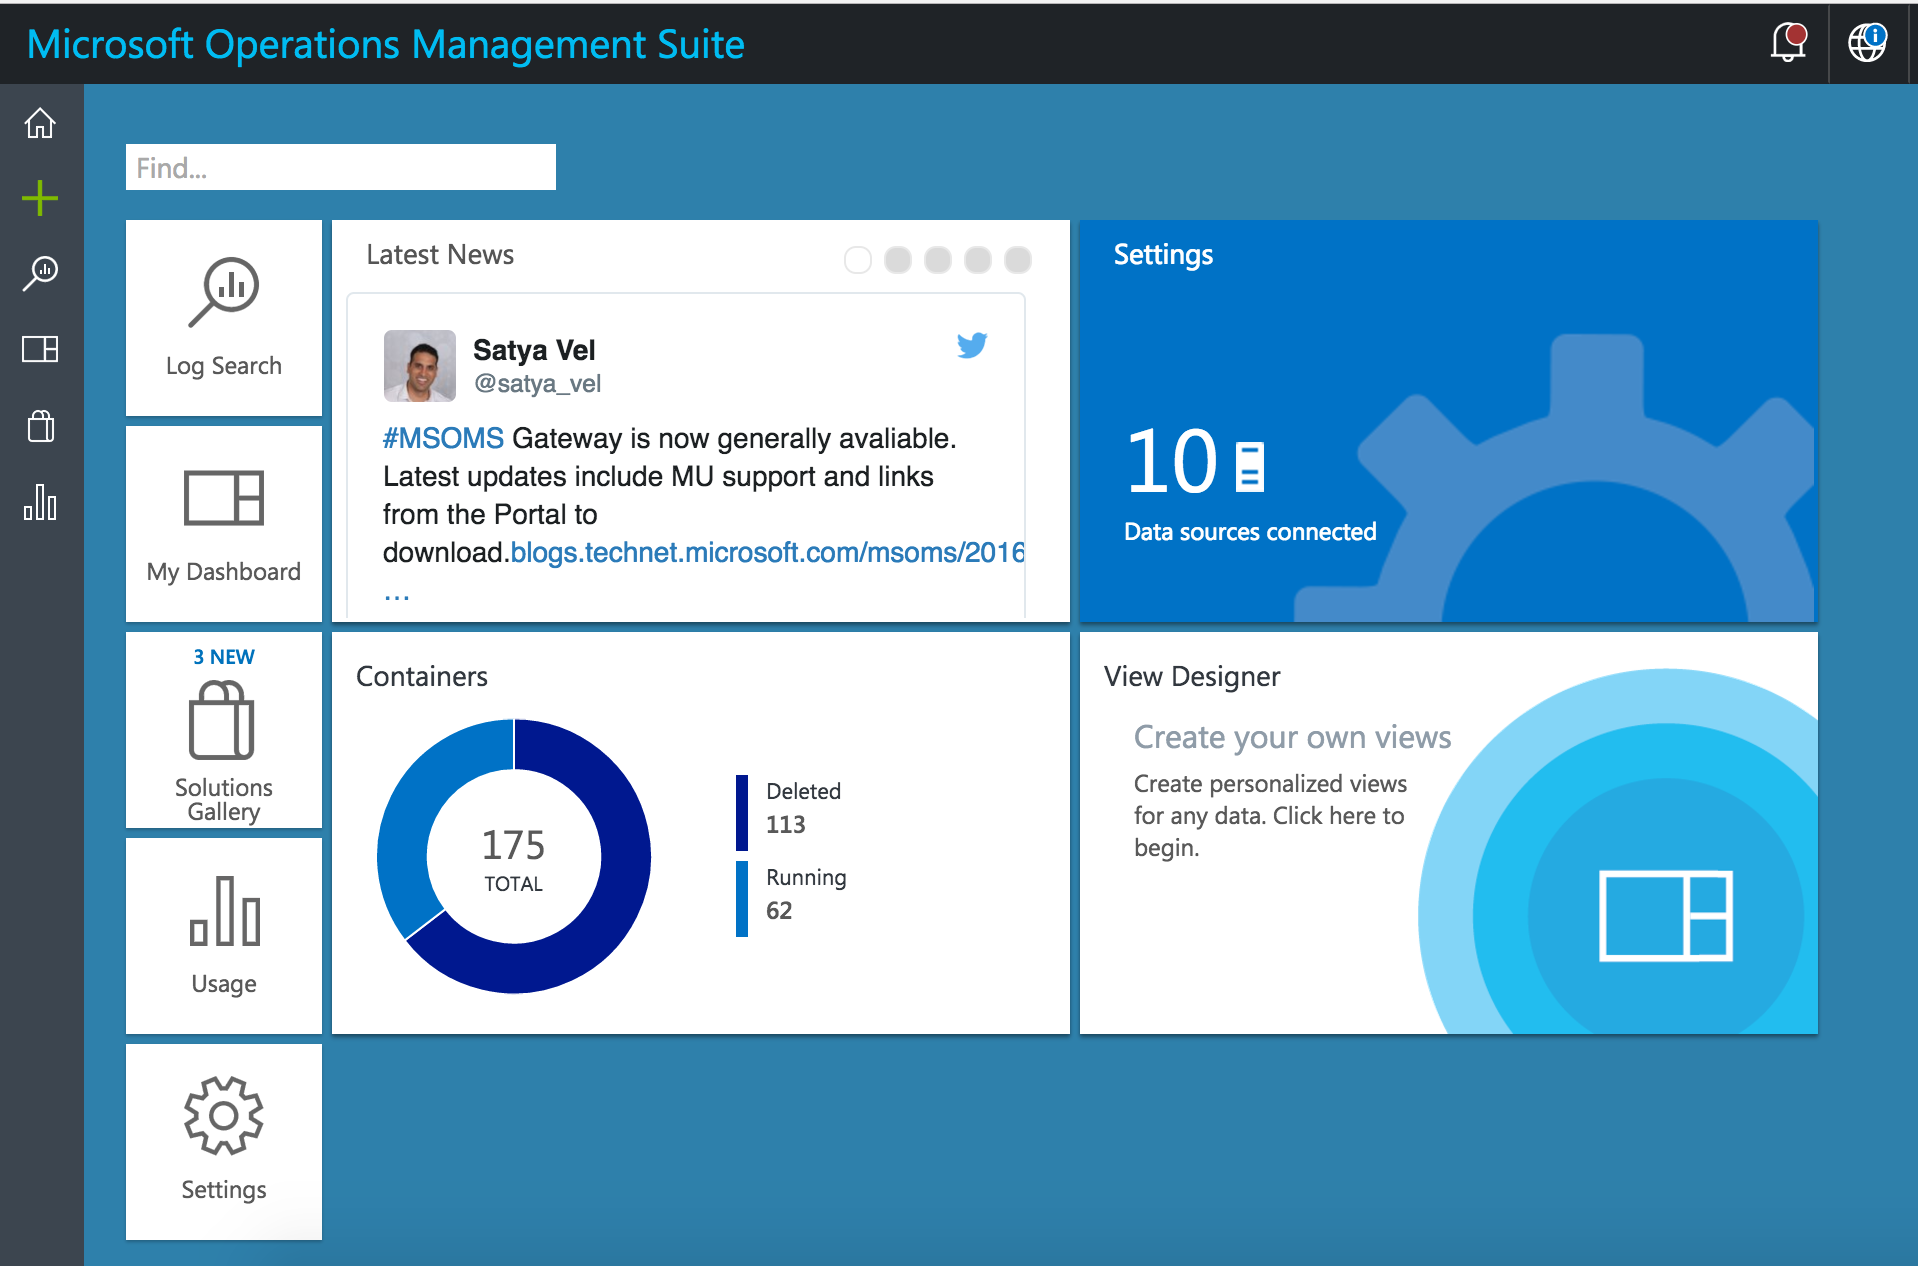The image size is (1918, 1266).
Task: Click the Deleted 113 value
Action: [x=786, y=825]
